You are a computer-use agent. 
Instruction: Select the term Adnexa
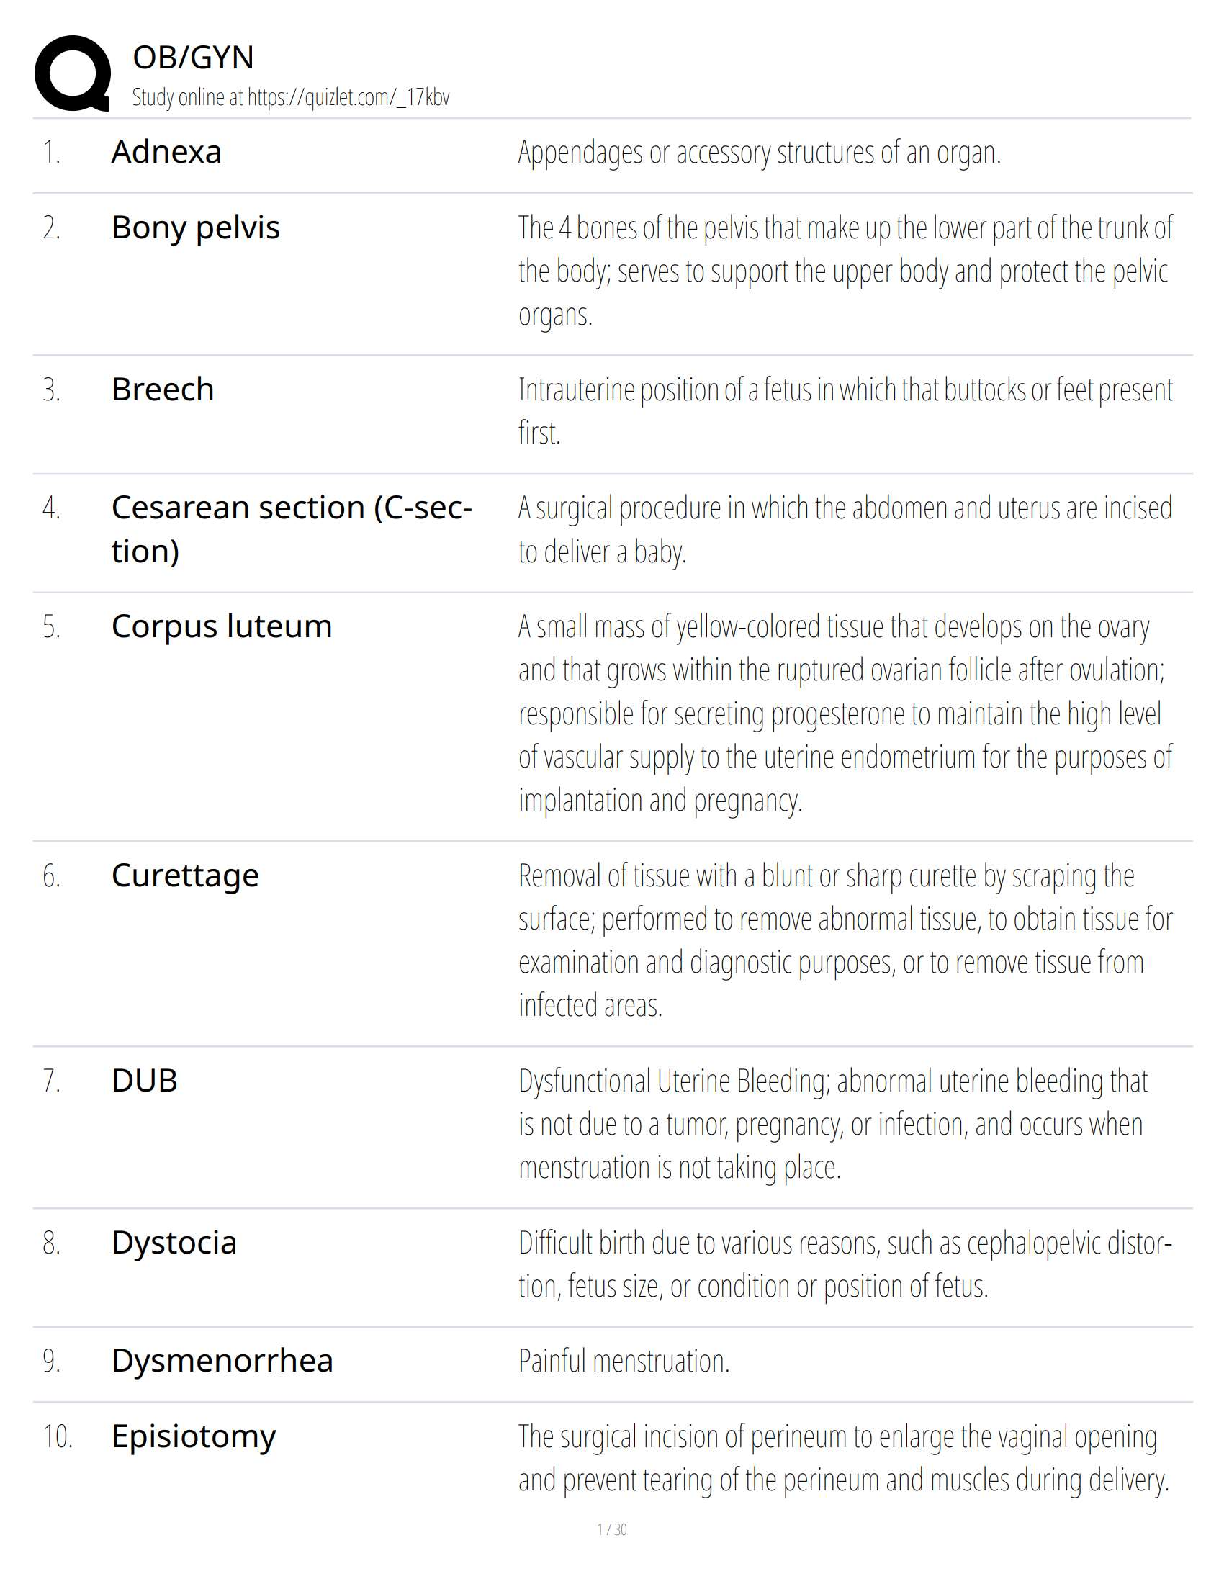point(166,152)
